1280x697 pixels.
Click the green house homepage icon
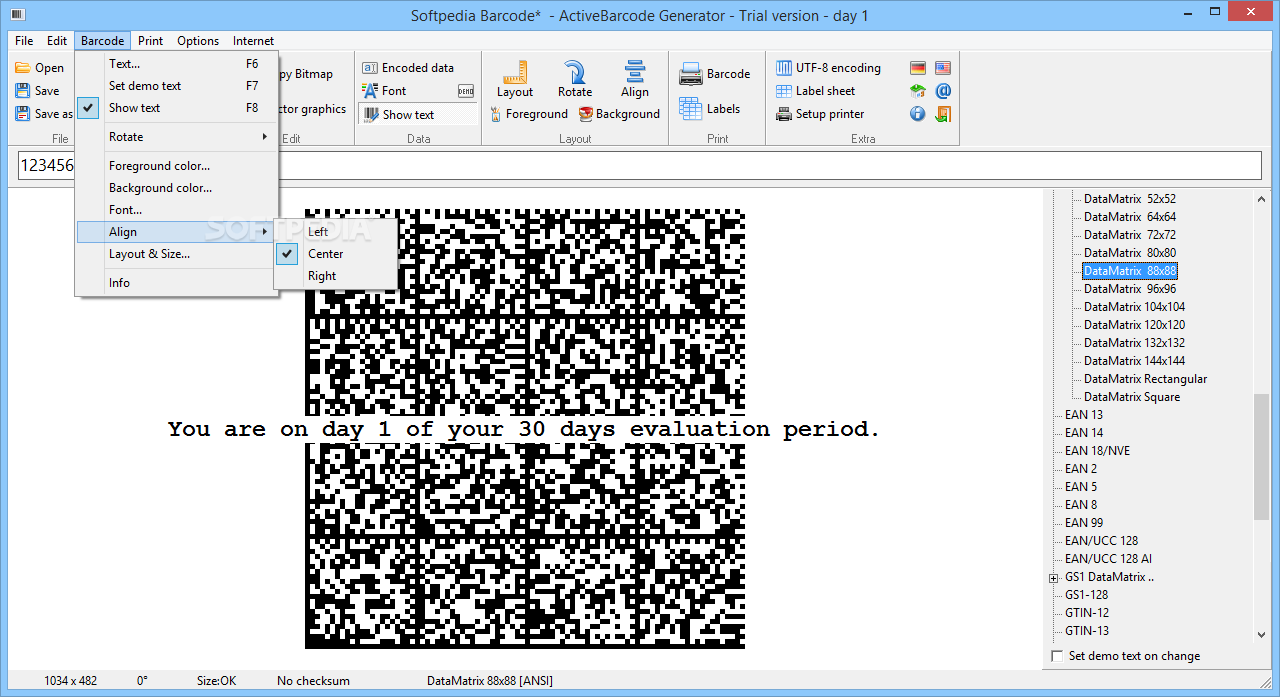coord(918,91)
